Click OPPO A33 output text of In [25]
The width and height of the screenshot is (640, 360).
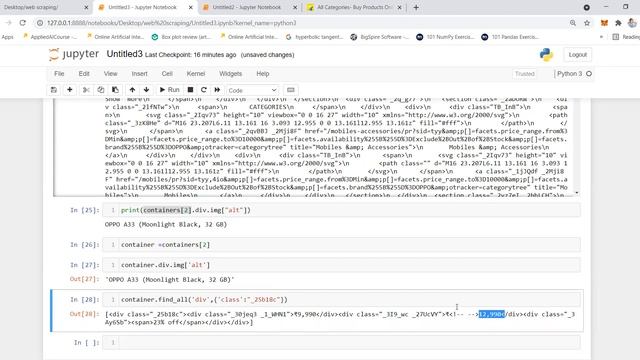pyautogui.click(x=166, y=224)
